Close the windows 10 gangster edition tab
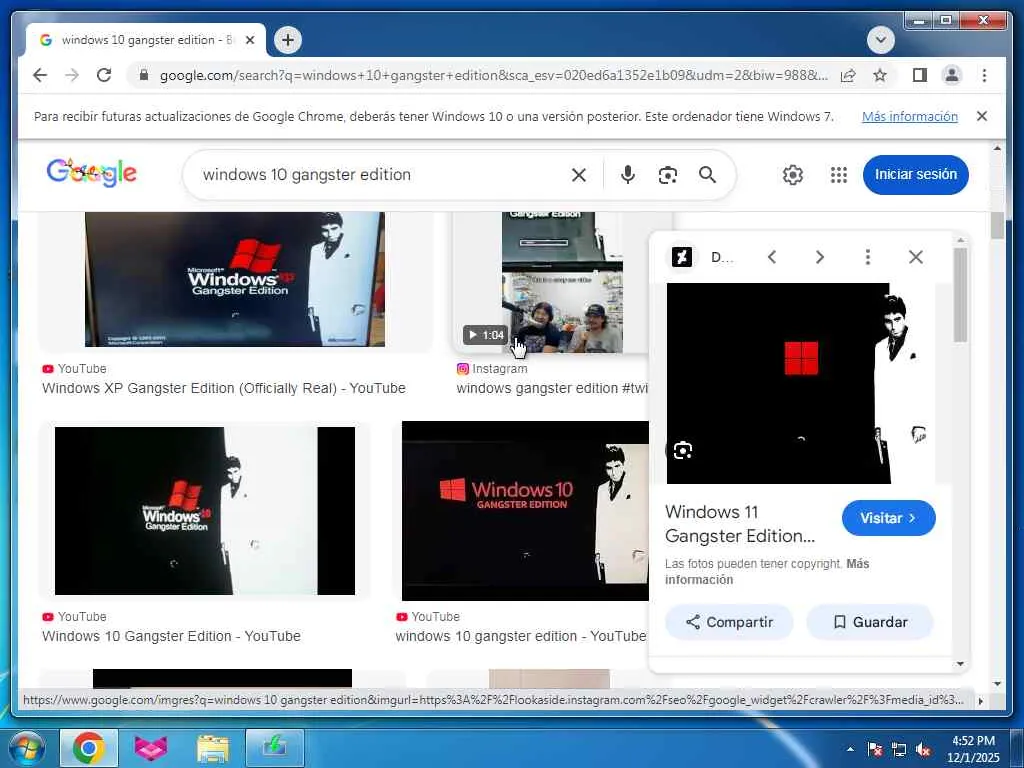 pos(249,40)
